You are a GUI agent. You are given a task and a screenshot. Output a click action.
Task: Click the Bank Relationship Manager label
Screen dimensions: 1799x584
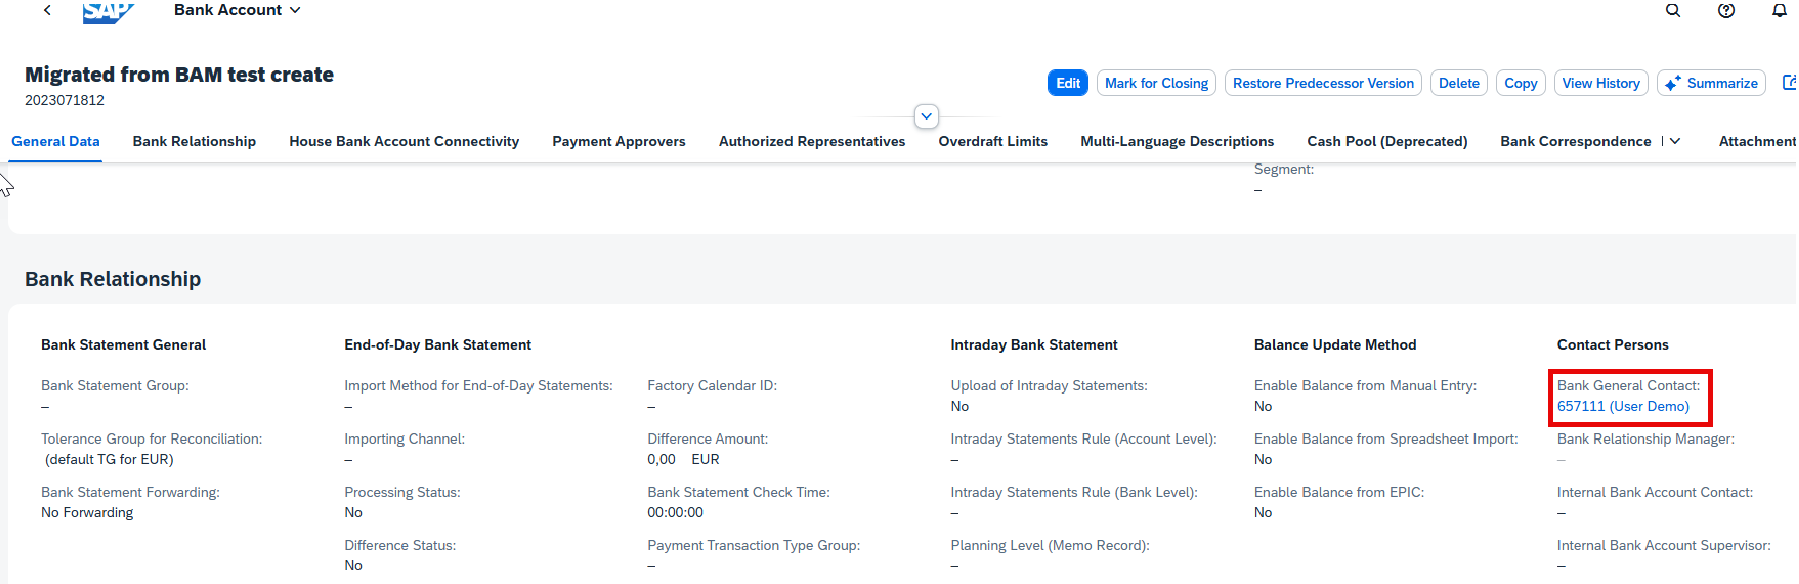point(1646,439)
